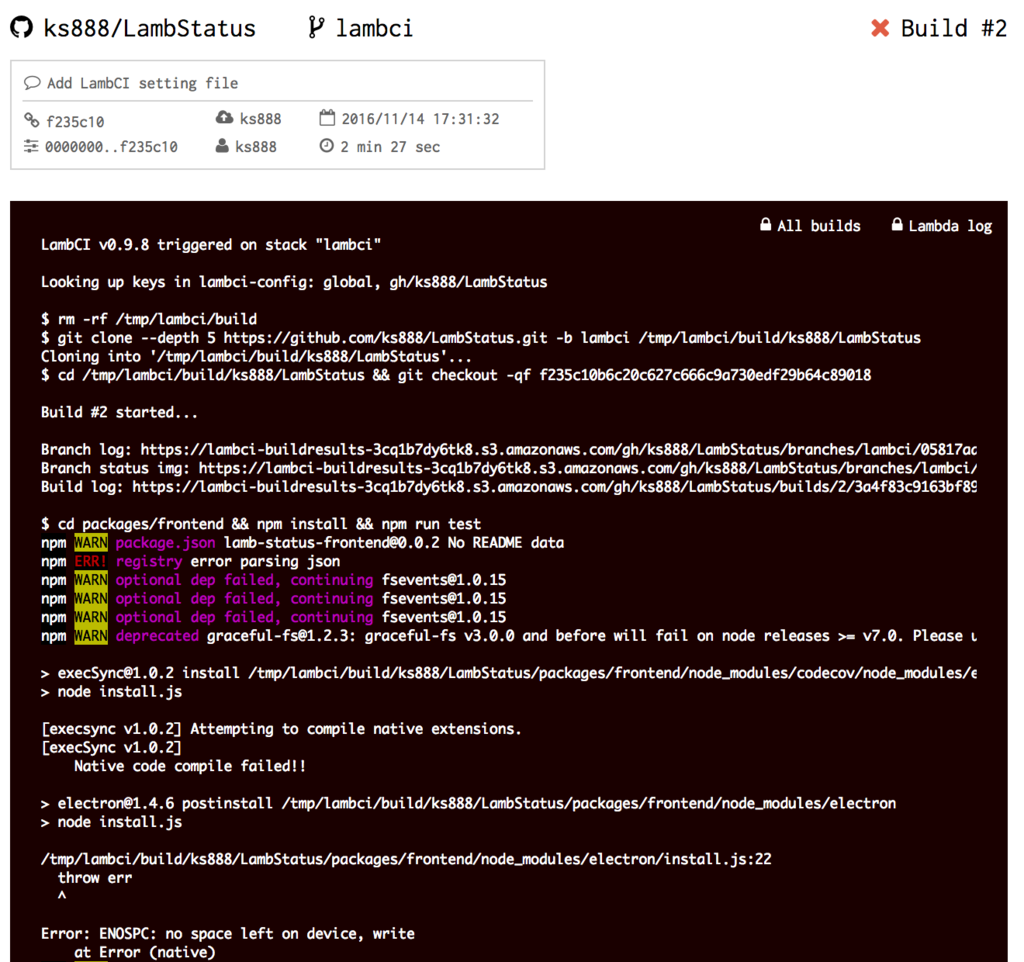The width and height of the screenshot is (1024, 962).
Task: Click the 'Looking up keys in lambci-config' line
Action: (x=294, y=282)
